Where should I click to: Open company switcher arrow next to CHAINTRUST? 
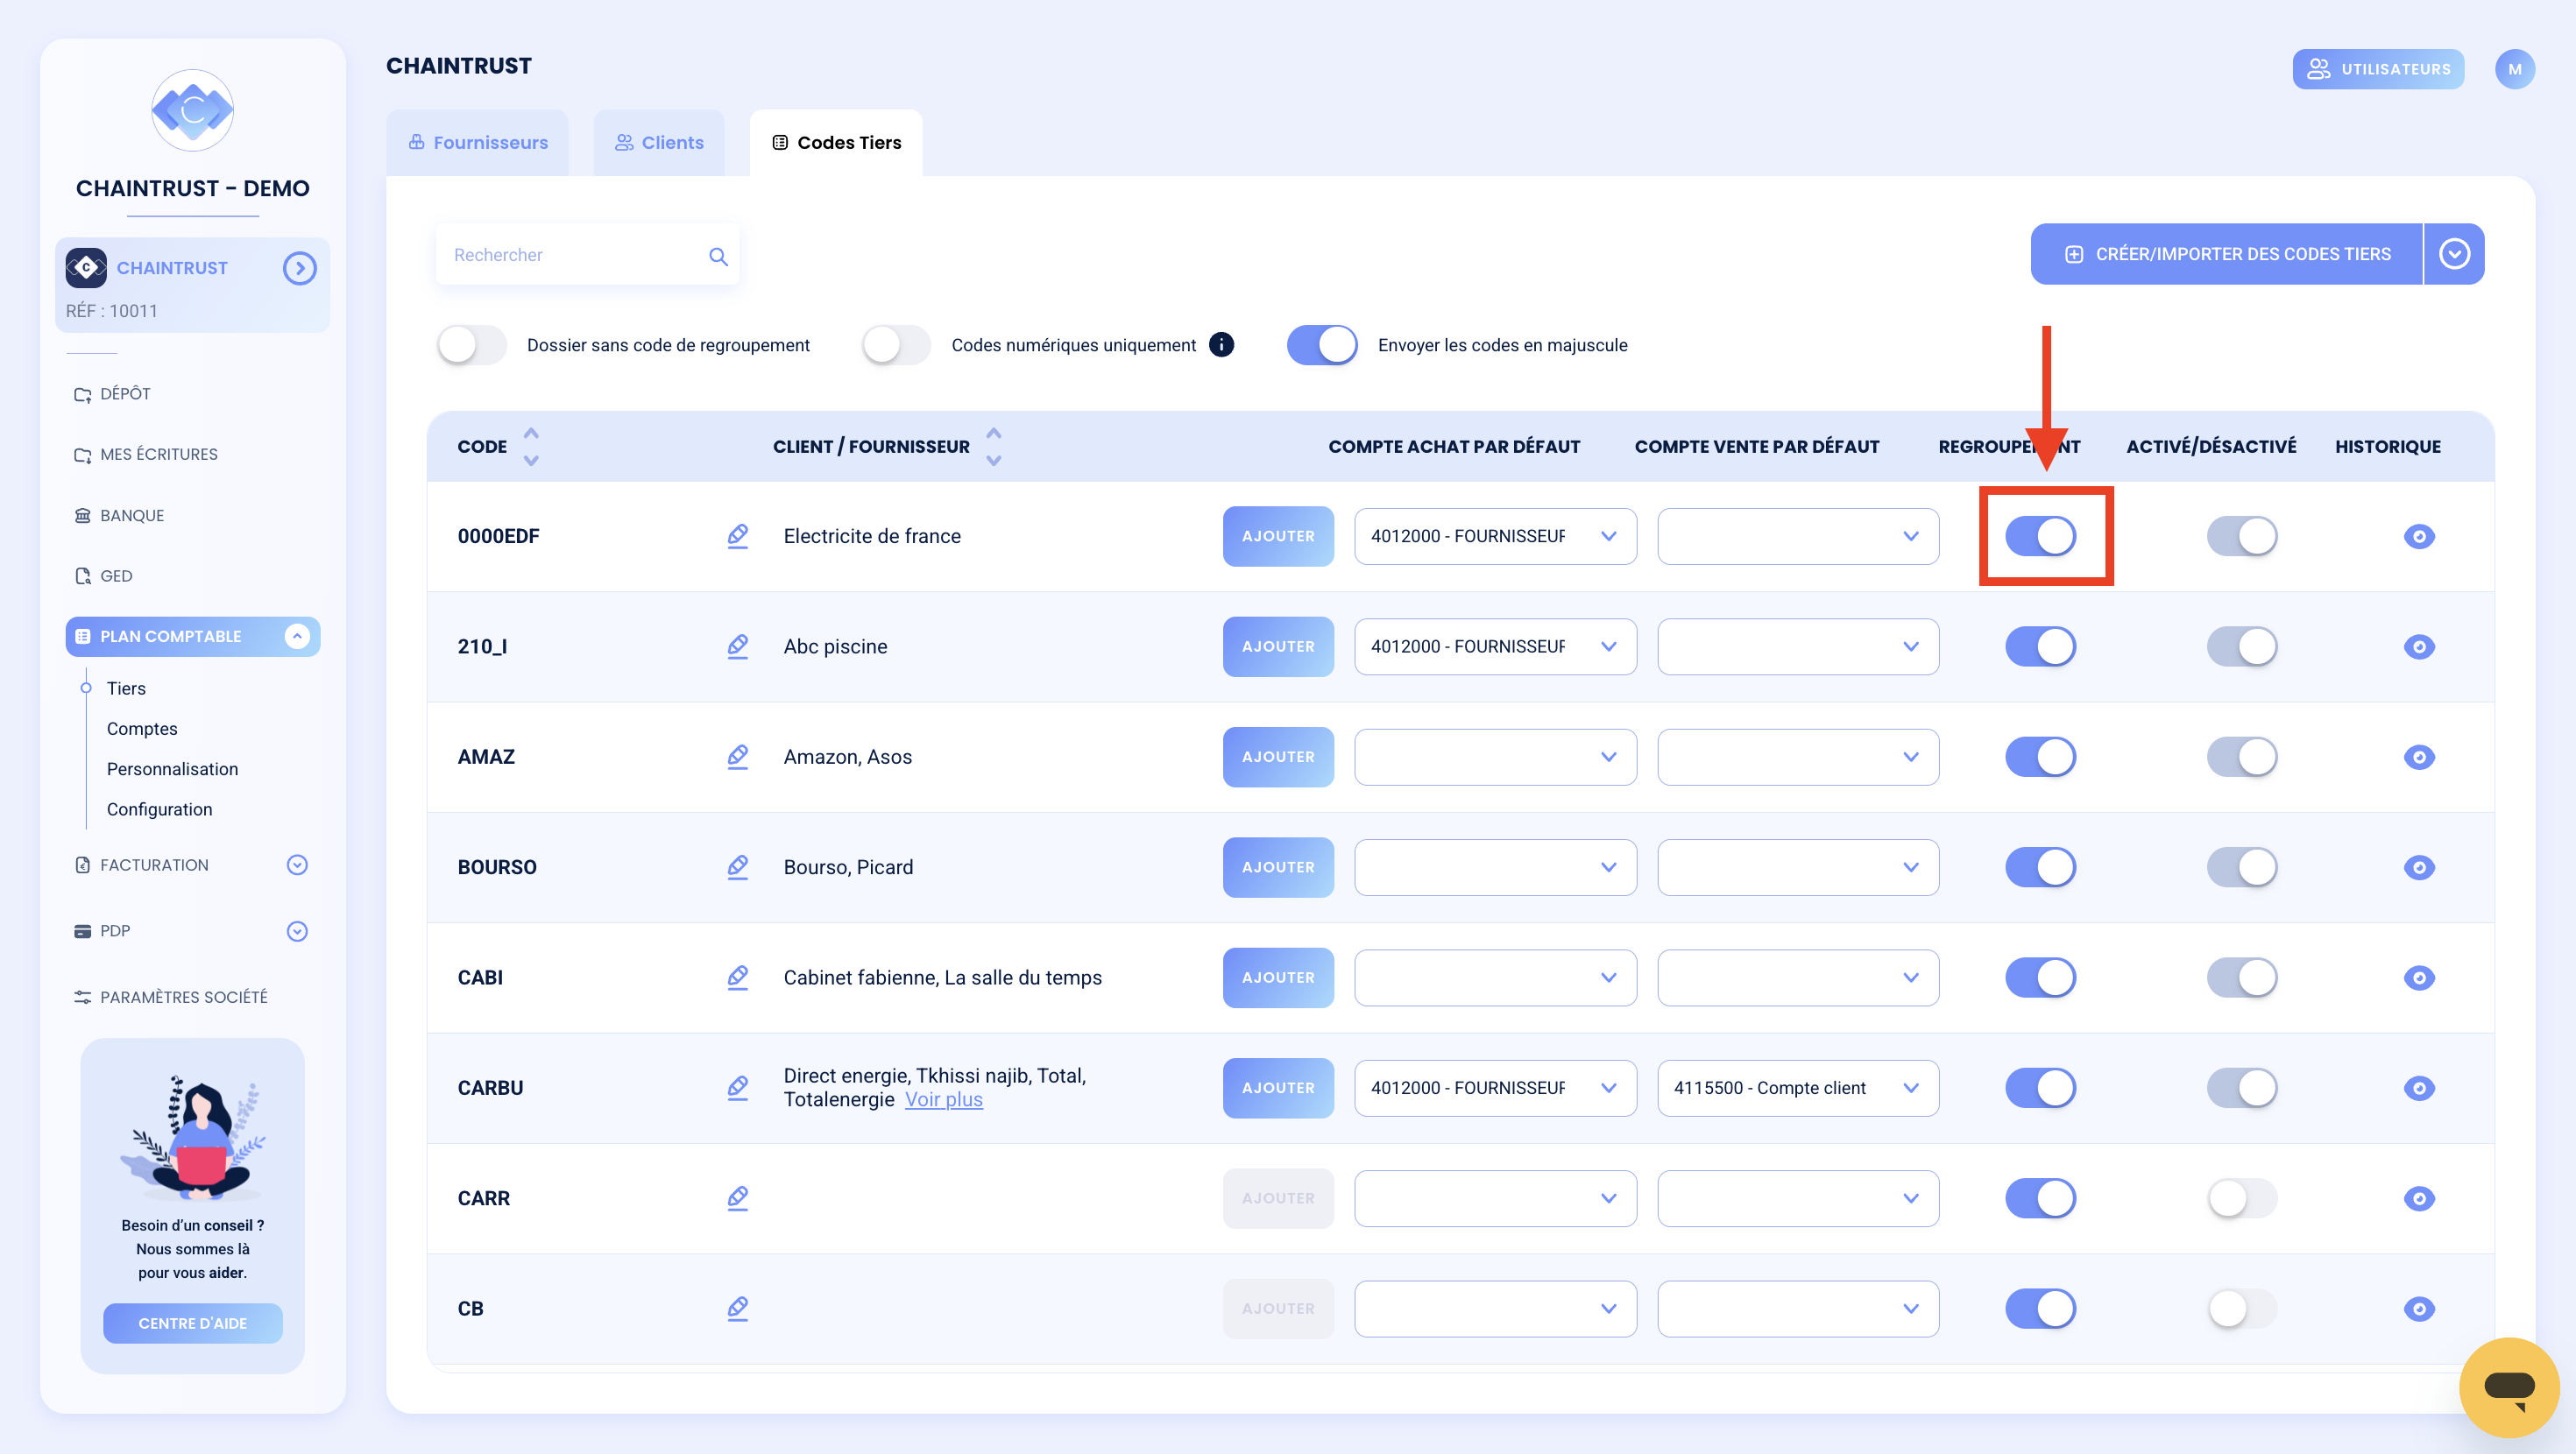click(299, 268)
